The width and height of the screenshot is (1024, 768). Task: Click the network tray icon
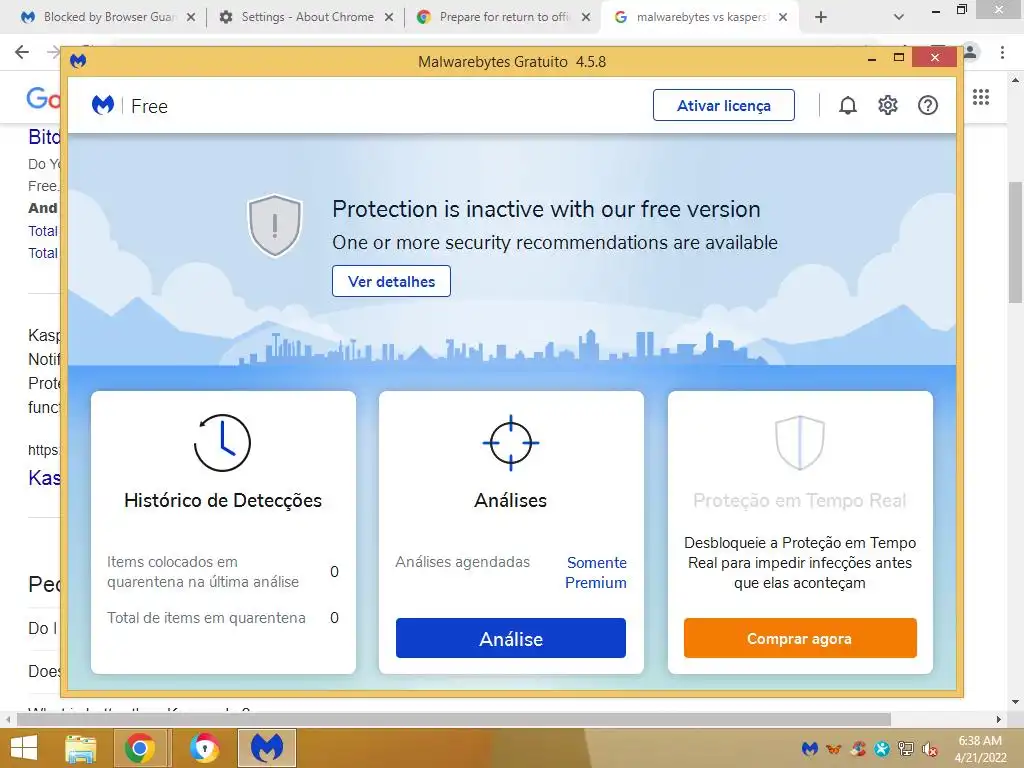coord(906,748)
